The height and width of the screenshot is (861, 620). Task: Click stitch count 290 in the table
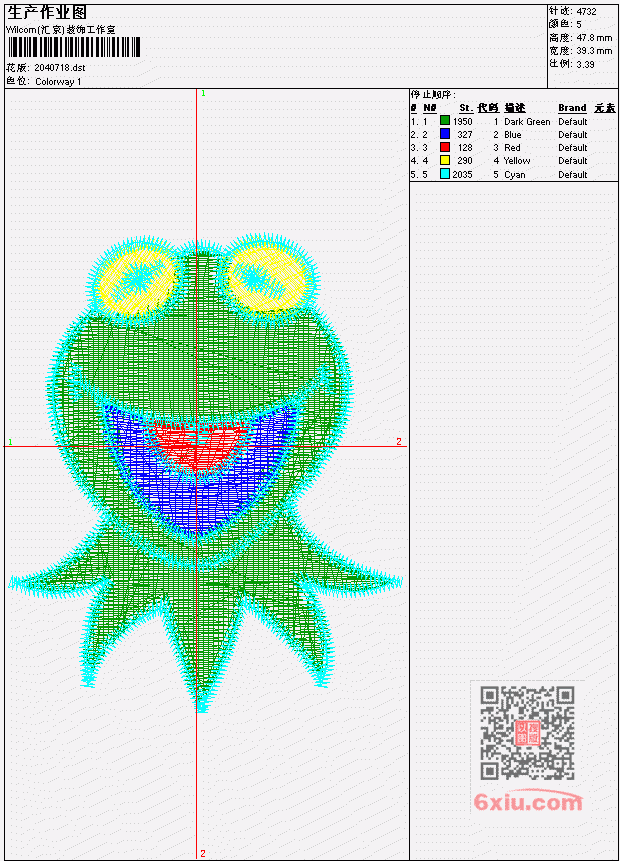pos(465,161)
